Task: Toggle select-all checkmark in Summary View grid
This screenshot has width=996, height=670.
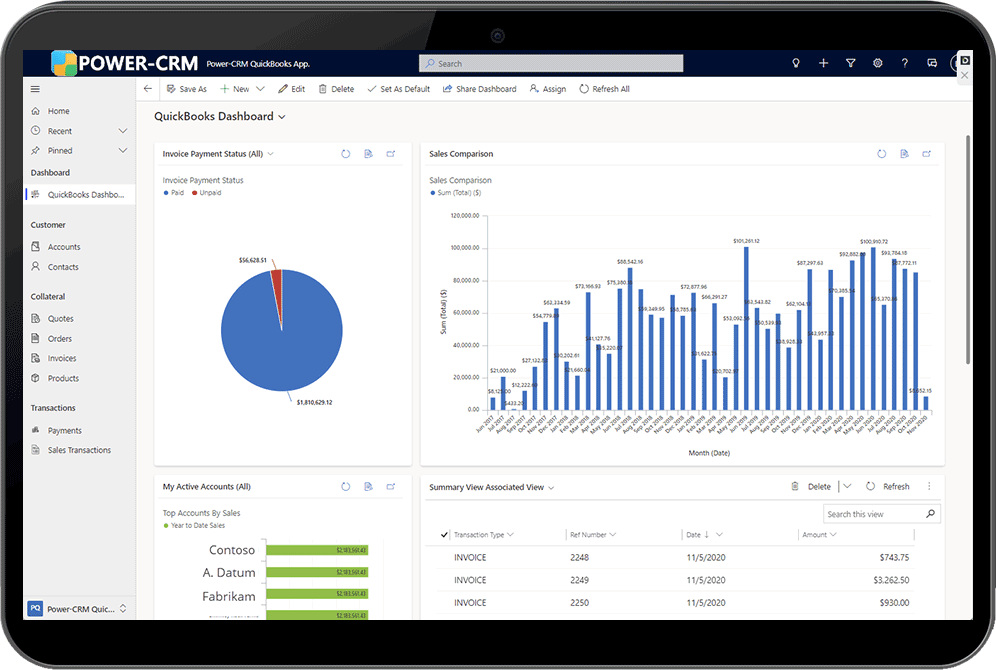Action: coord(444,535)
